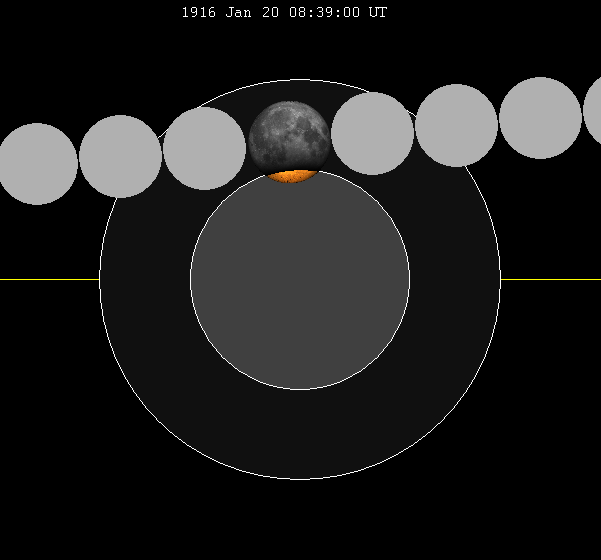The width and height of the screenshot is (601, 560).
Task: Select the second gray Moon disc from left
Action: pos(120,156)
